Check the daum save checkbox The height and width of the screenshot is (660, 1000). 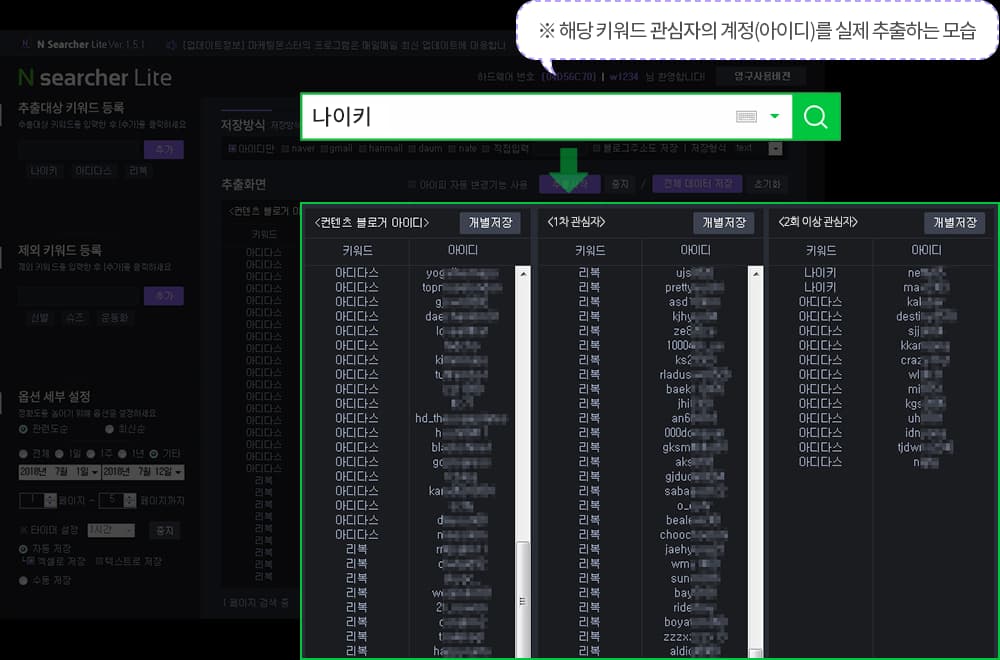pyautogui.click(x=412, y=148)
